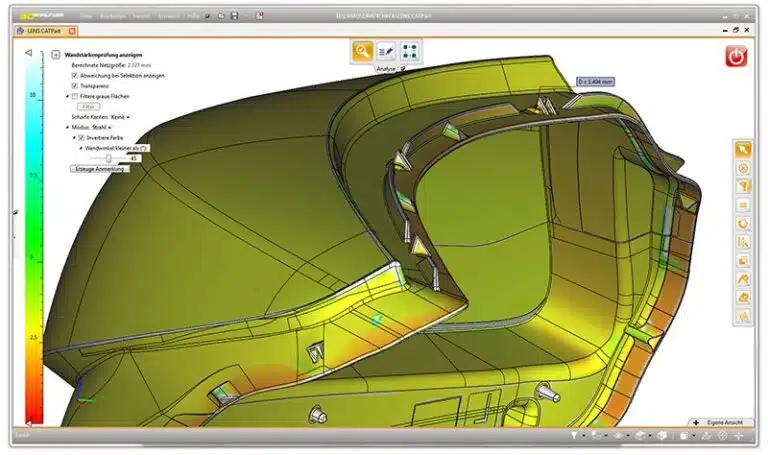Click the node structure icon in top toolbar

(411, 50)
